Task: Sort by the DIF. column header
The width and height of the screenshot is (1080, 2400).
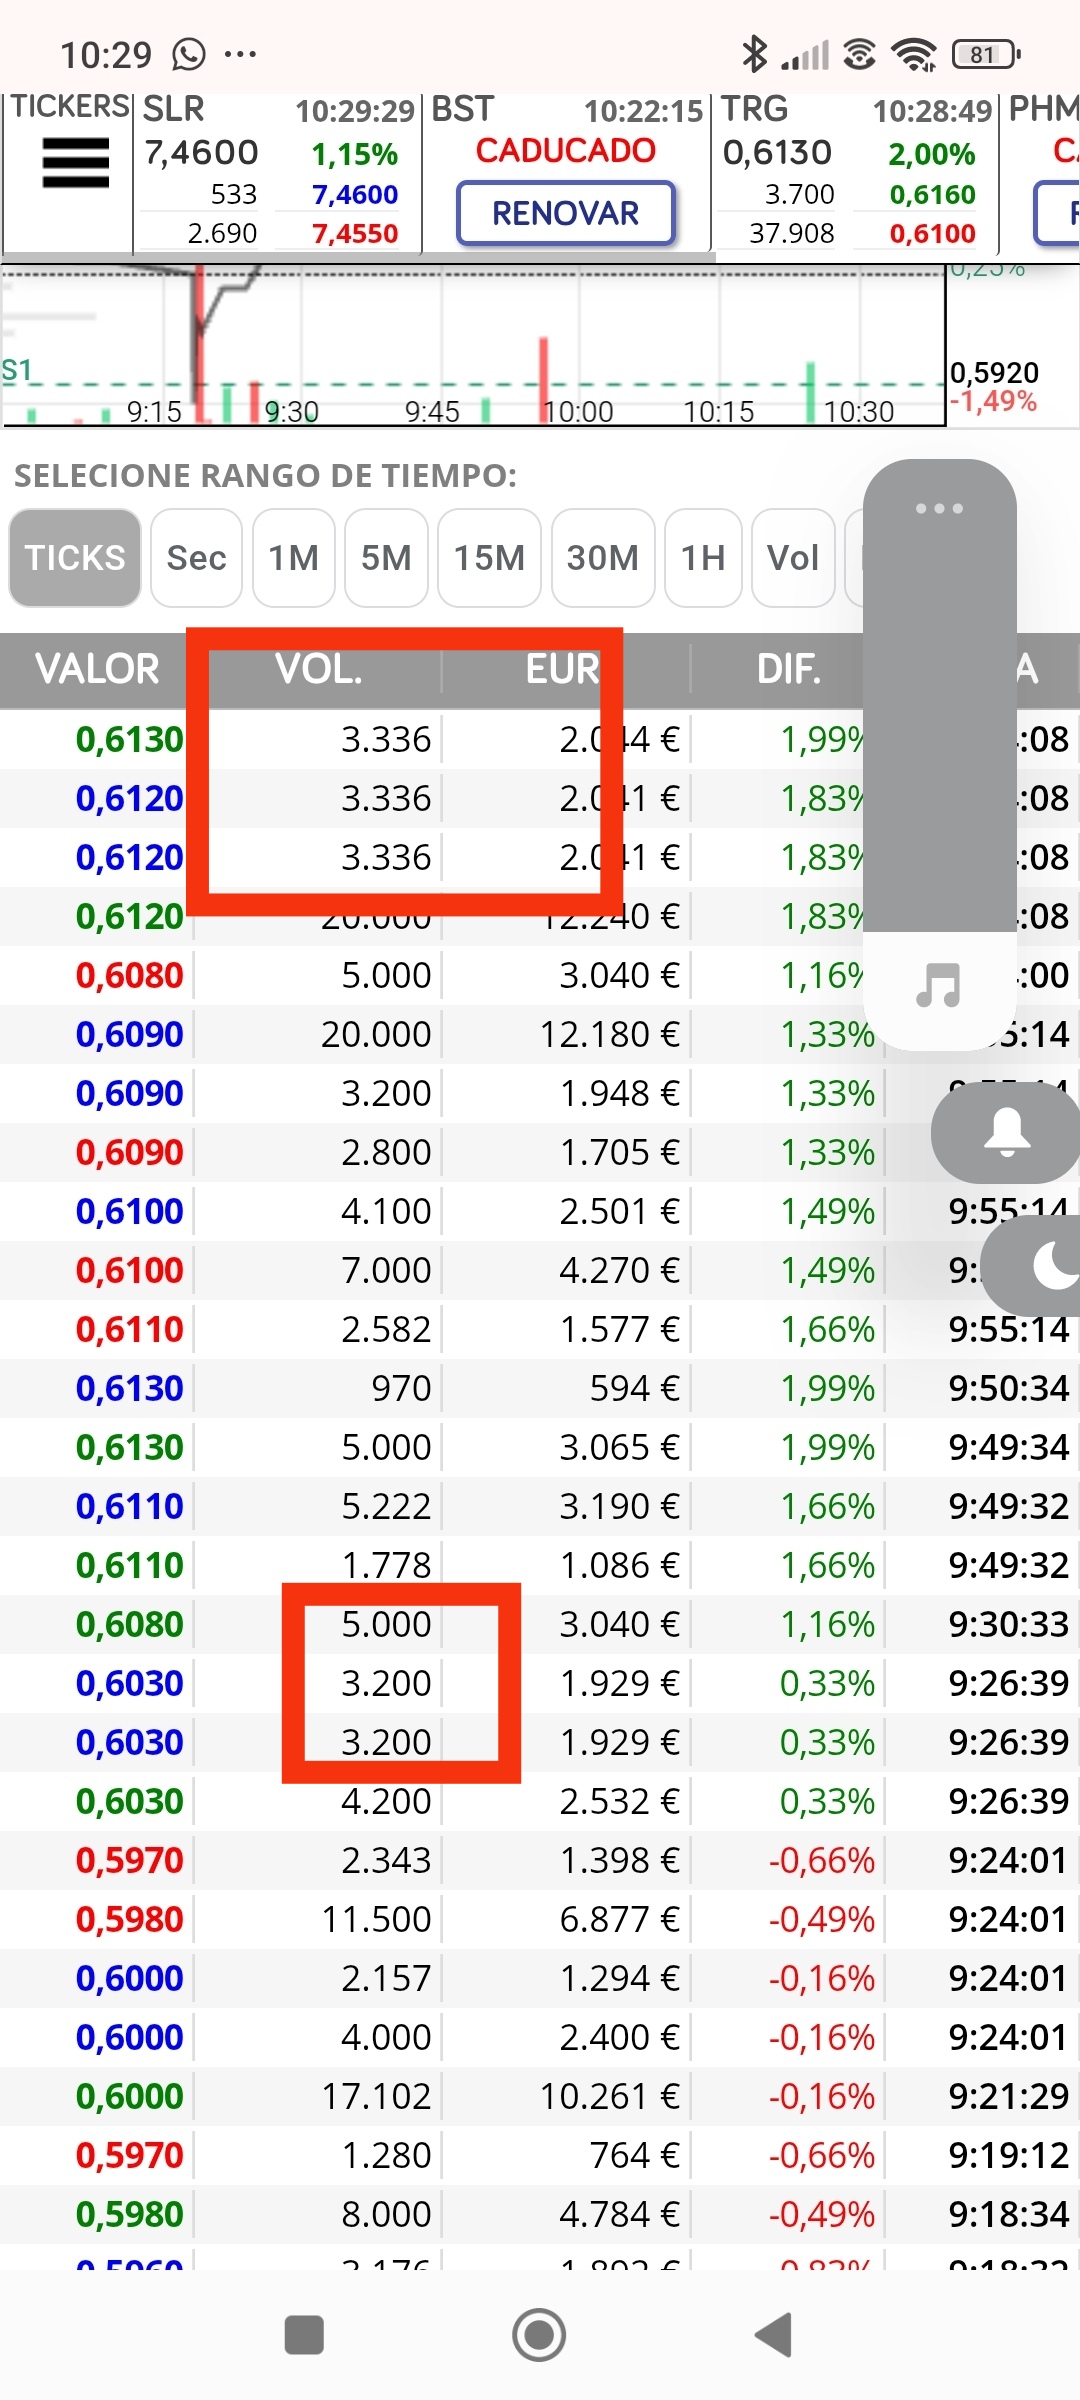Action: [x=789, y=669]
